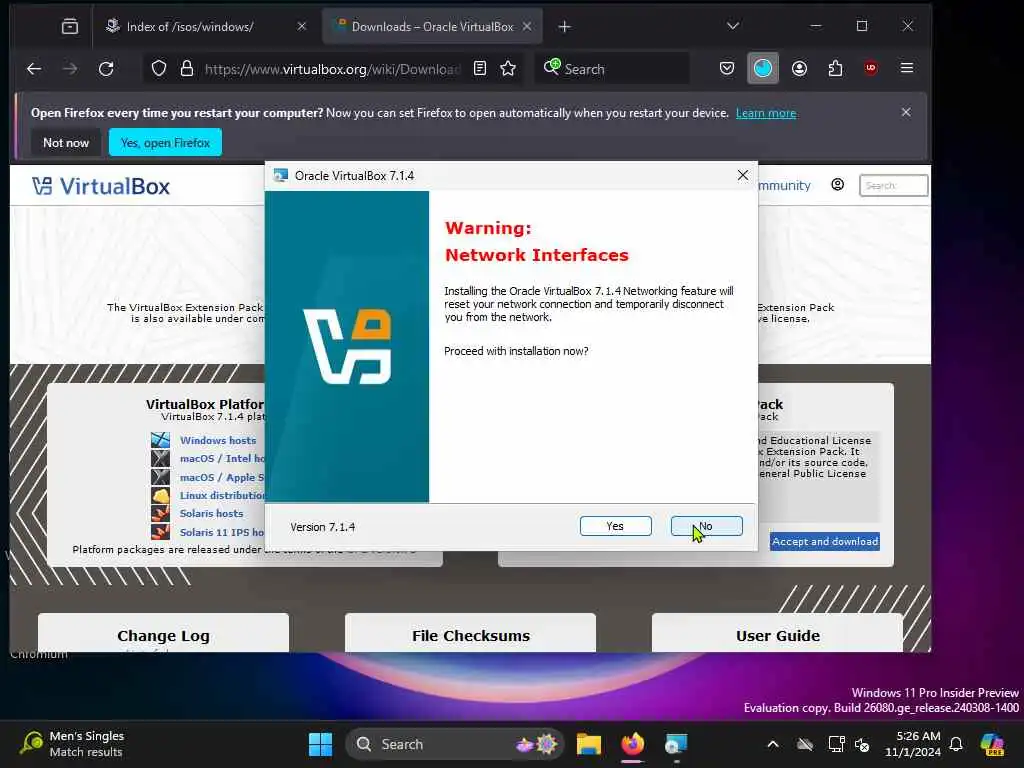Click the site security padlock icon
Image resolution: width=1024 pixels, height=768 pixels.
point(187,69)
